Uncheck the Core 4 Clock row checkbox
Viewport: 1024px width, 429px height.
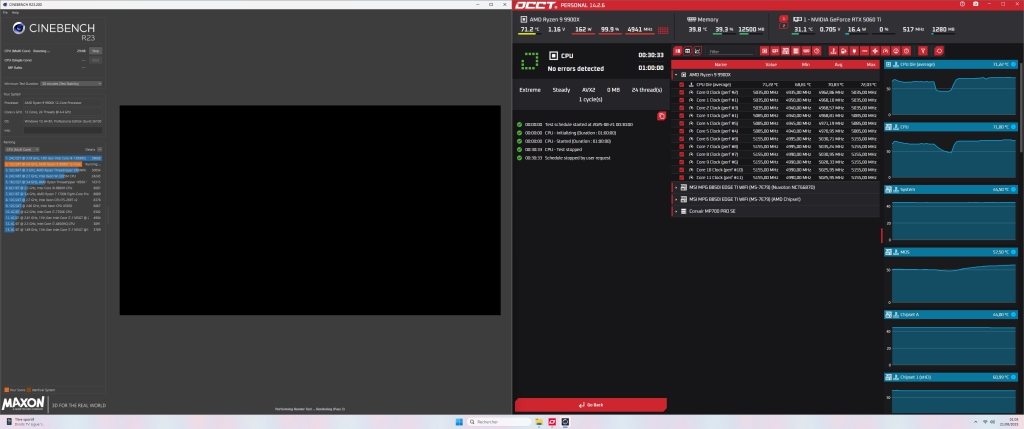click(x=682, y=123)
